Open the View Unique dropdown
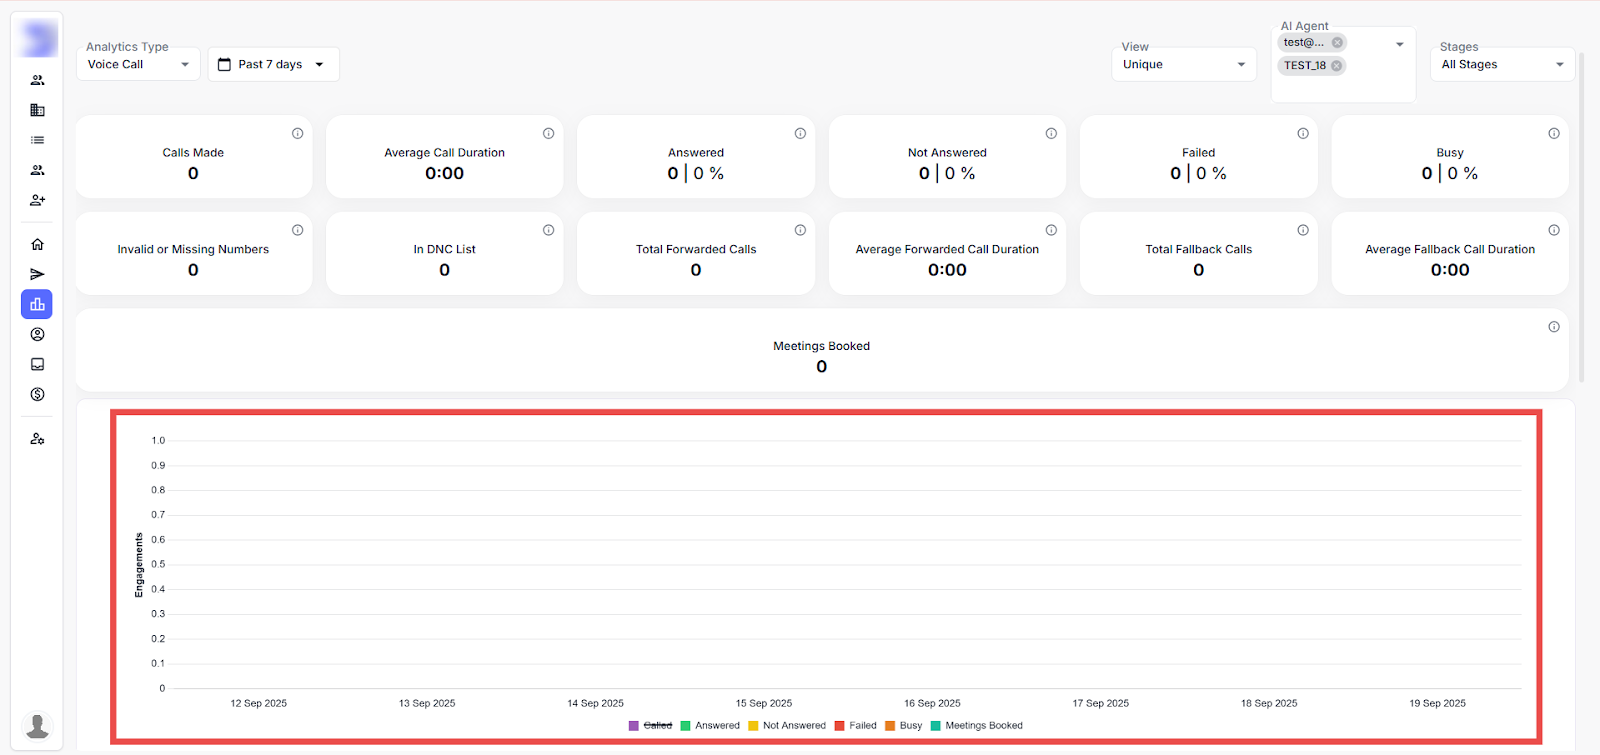Screen dimensions: 1600x755 pos(1183,65)
